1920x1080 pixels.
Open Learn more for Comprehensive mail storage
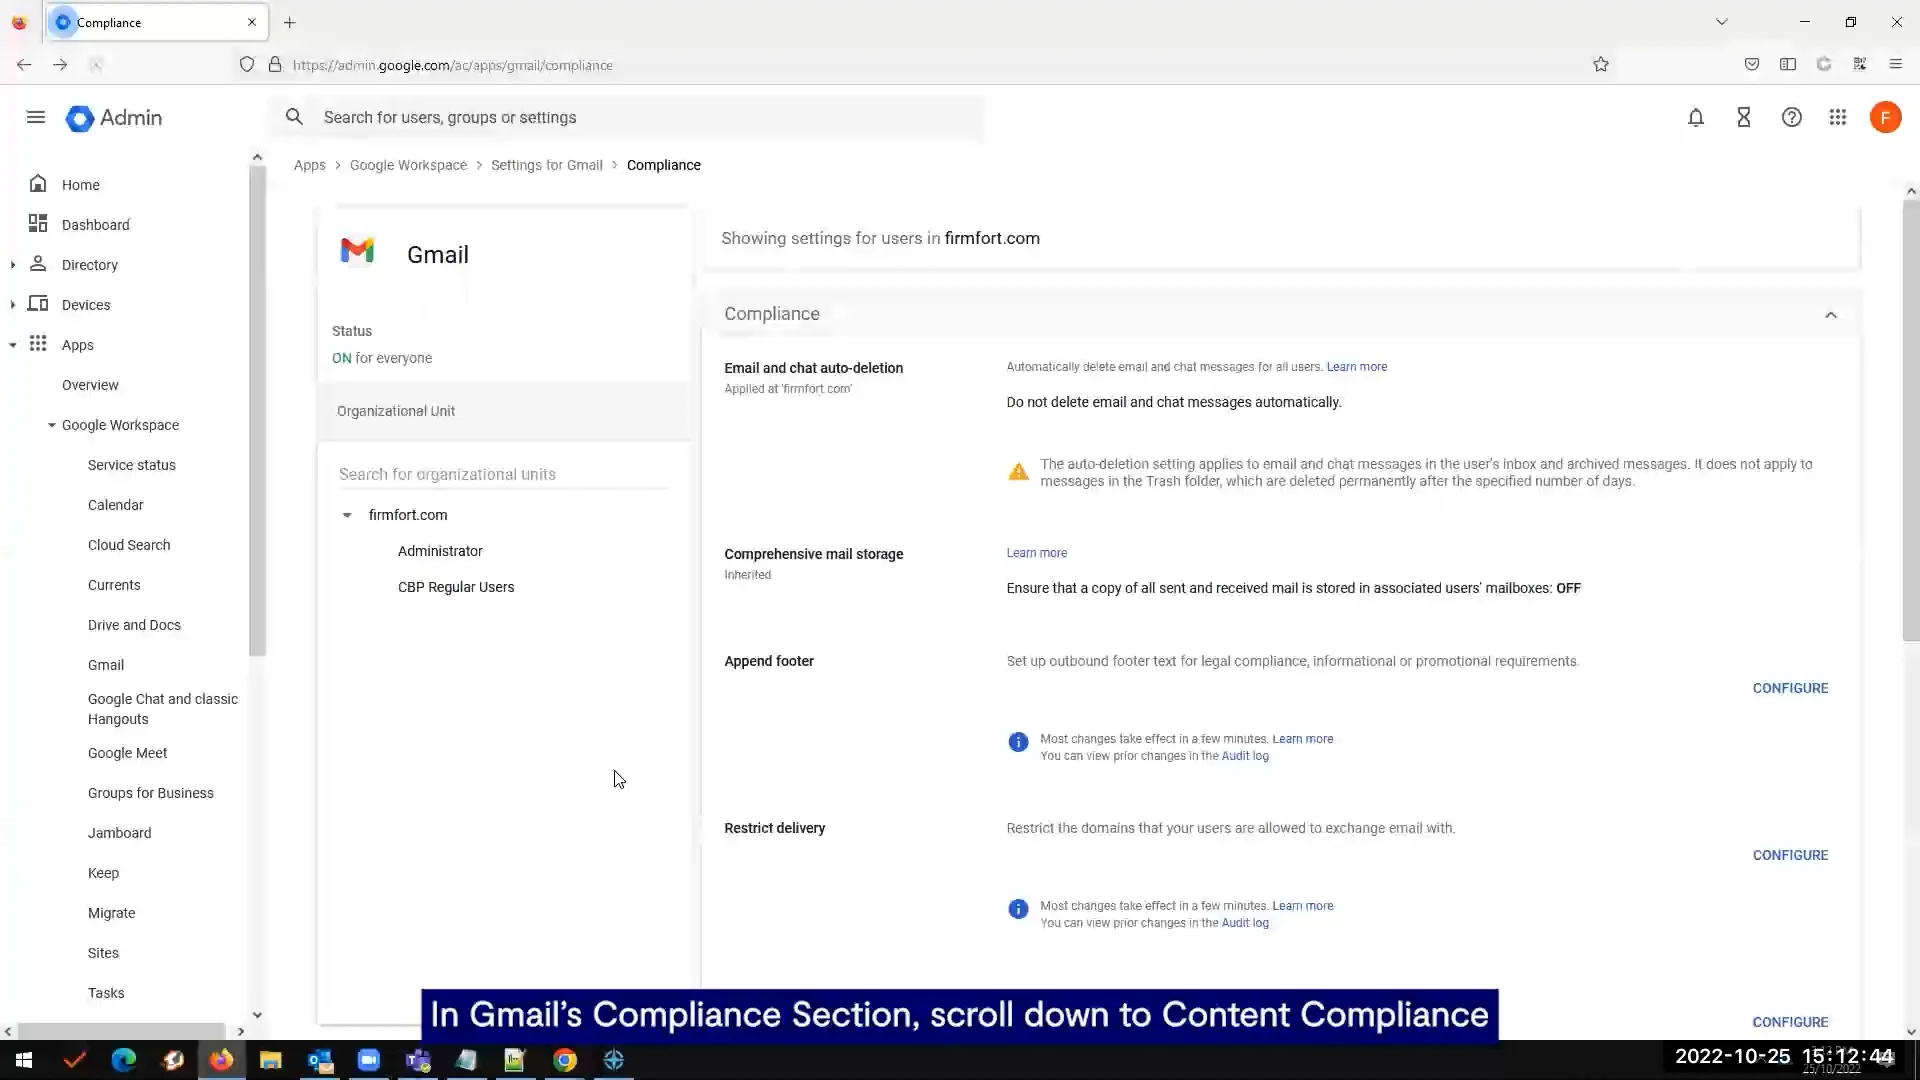click(1036, 553)
